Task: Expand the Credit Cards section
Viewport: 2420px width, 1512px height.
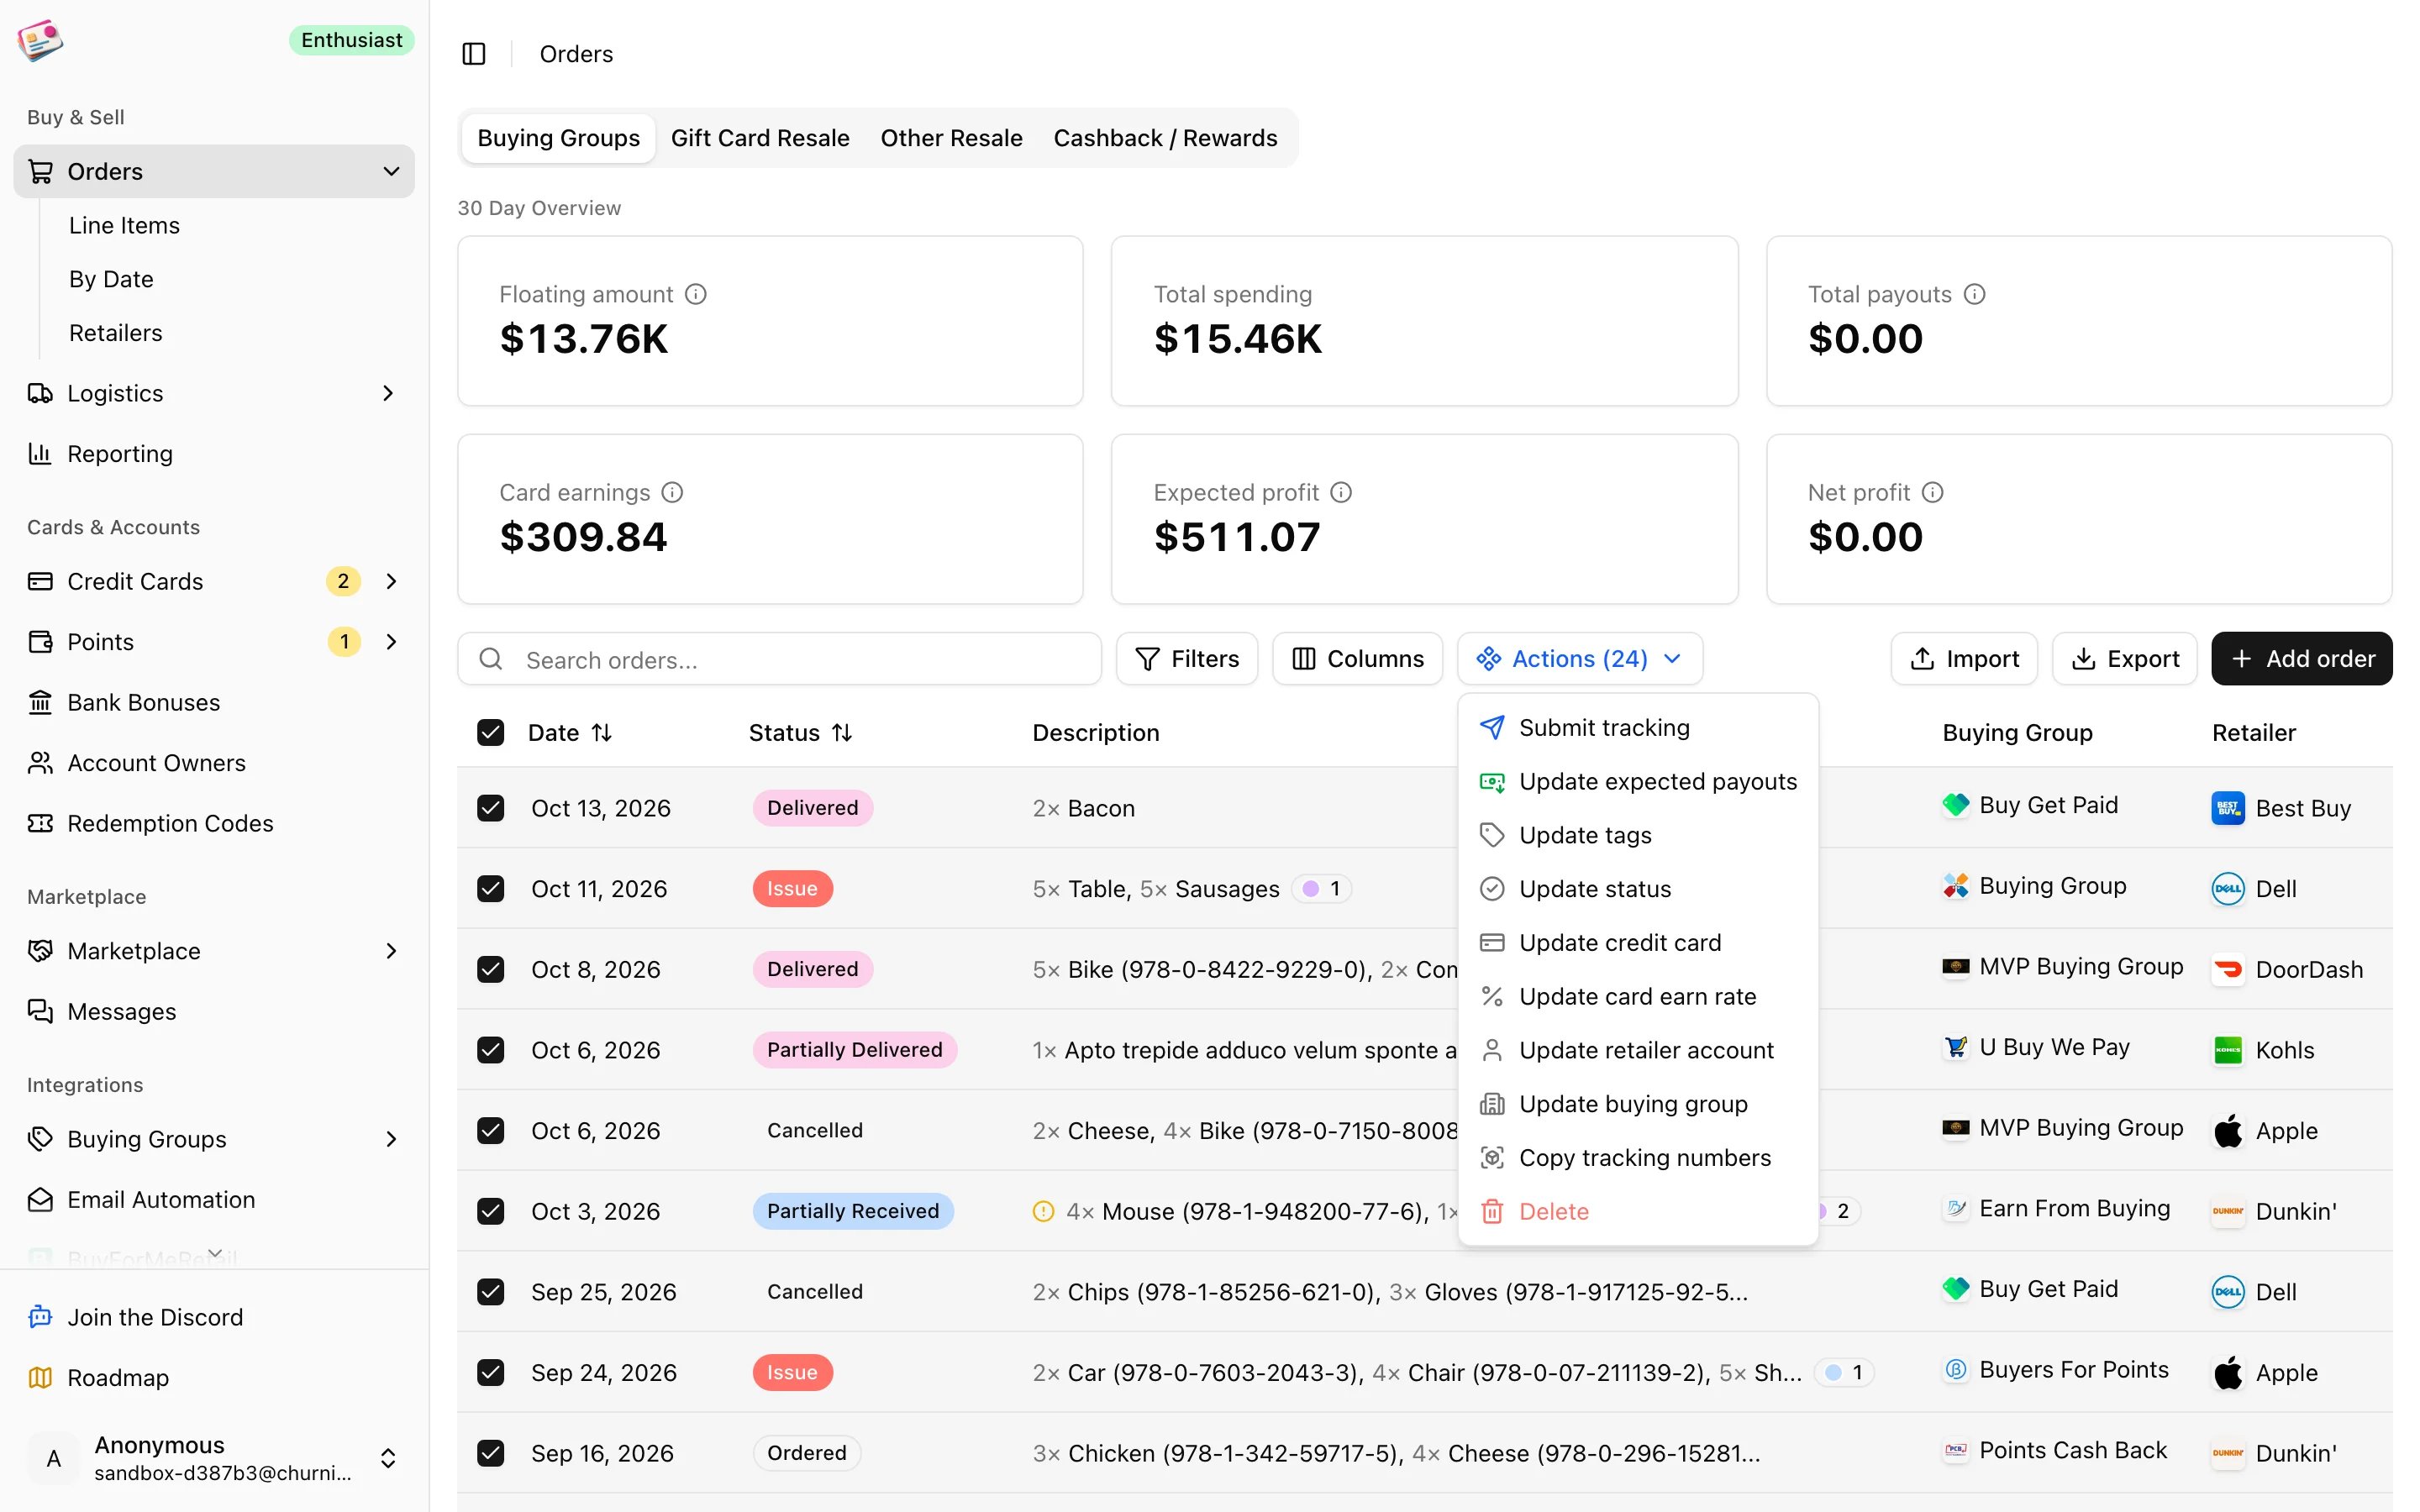Action: pos(391,582)
